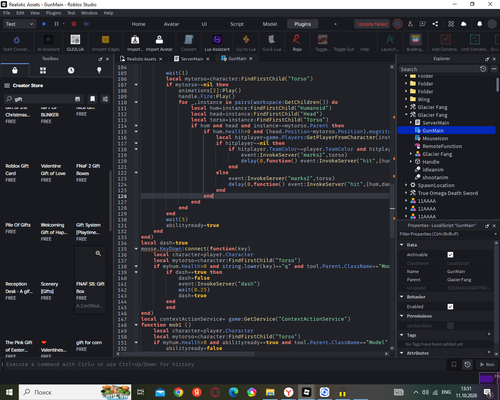Switch to the ServerMain script tab
The height and width of the screenshot is (400, 500).
point(192,59)
